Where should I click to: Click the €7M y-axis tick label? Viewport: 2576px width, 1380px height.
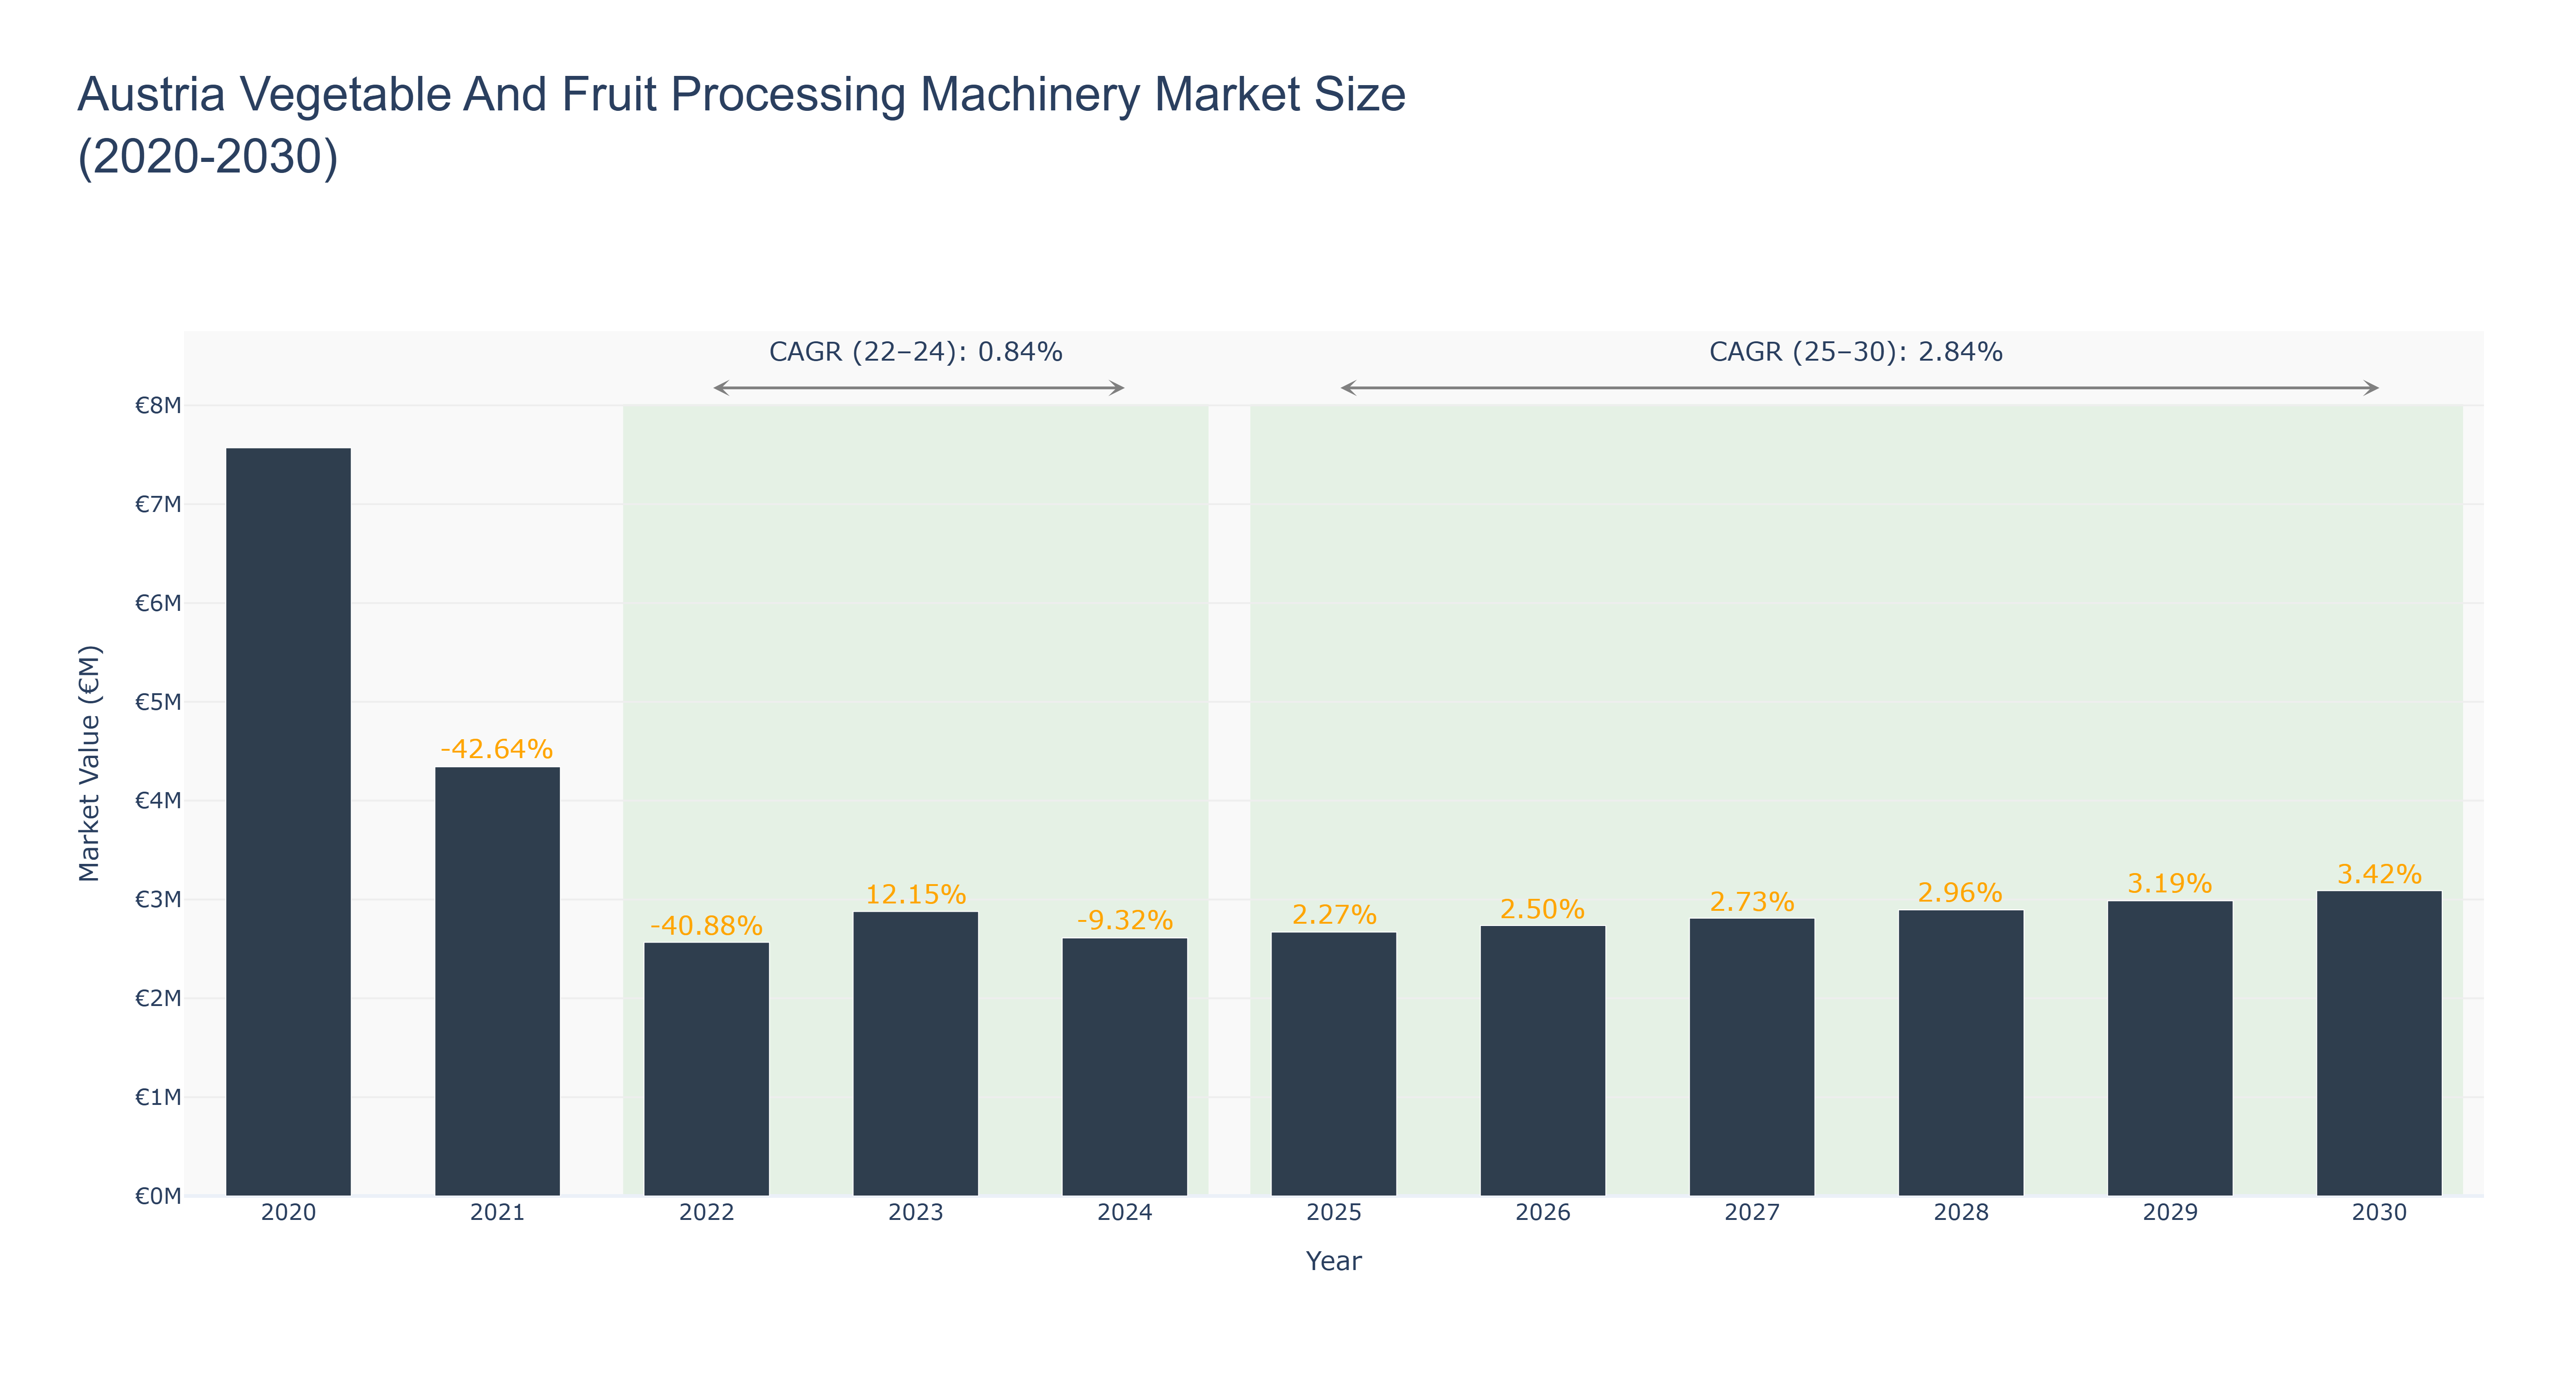point(158,504)
